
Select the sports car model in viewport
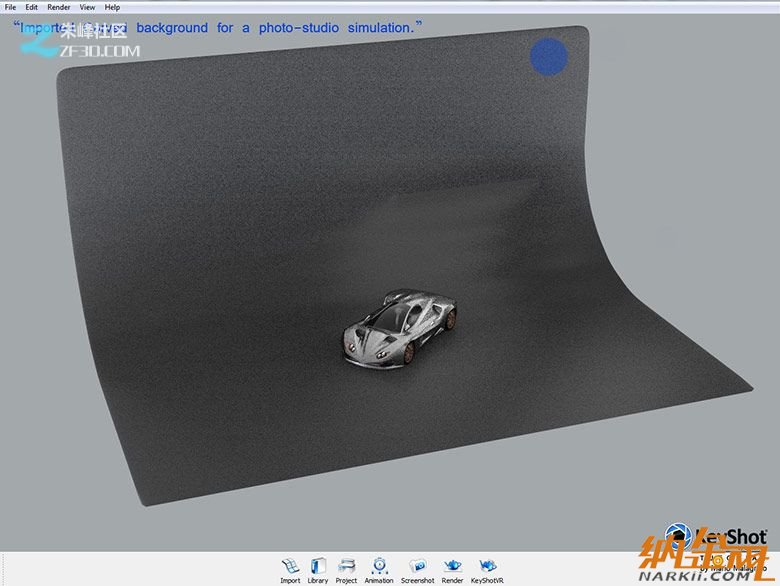pyautogui.click(x=397, y=325)
